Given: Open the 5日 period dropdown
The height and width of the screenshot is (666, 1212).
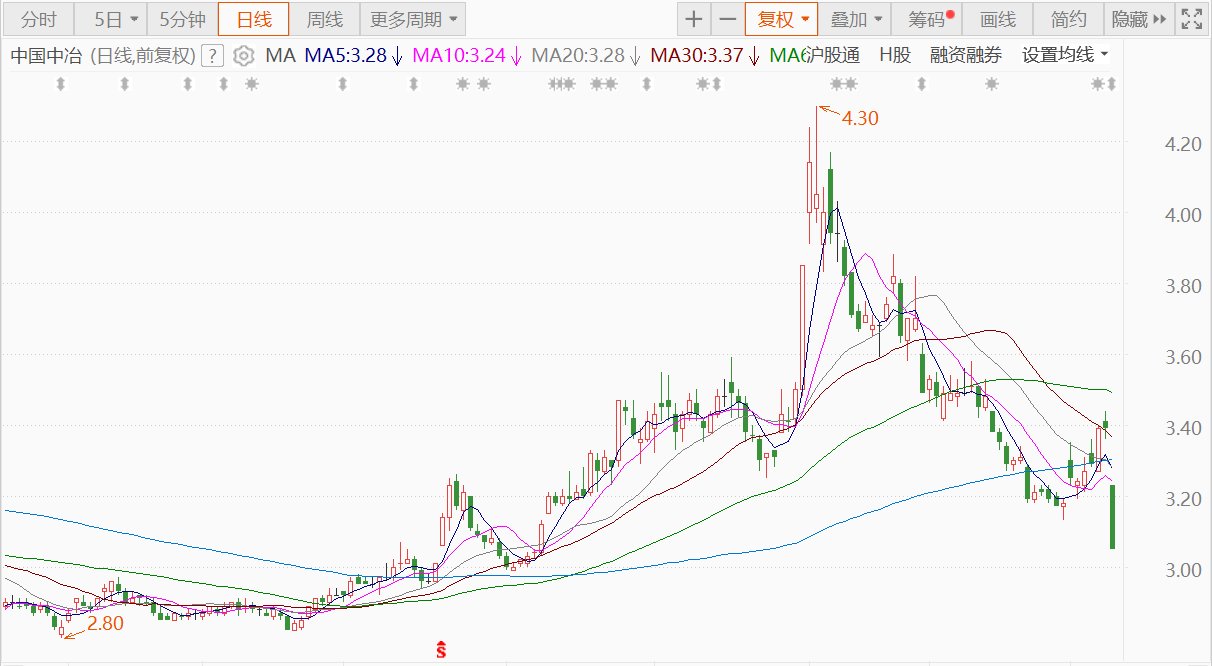Looking at the screenshot, I should tap(116, 19).
